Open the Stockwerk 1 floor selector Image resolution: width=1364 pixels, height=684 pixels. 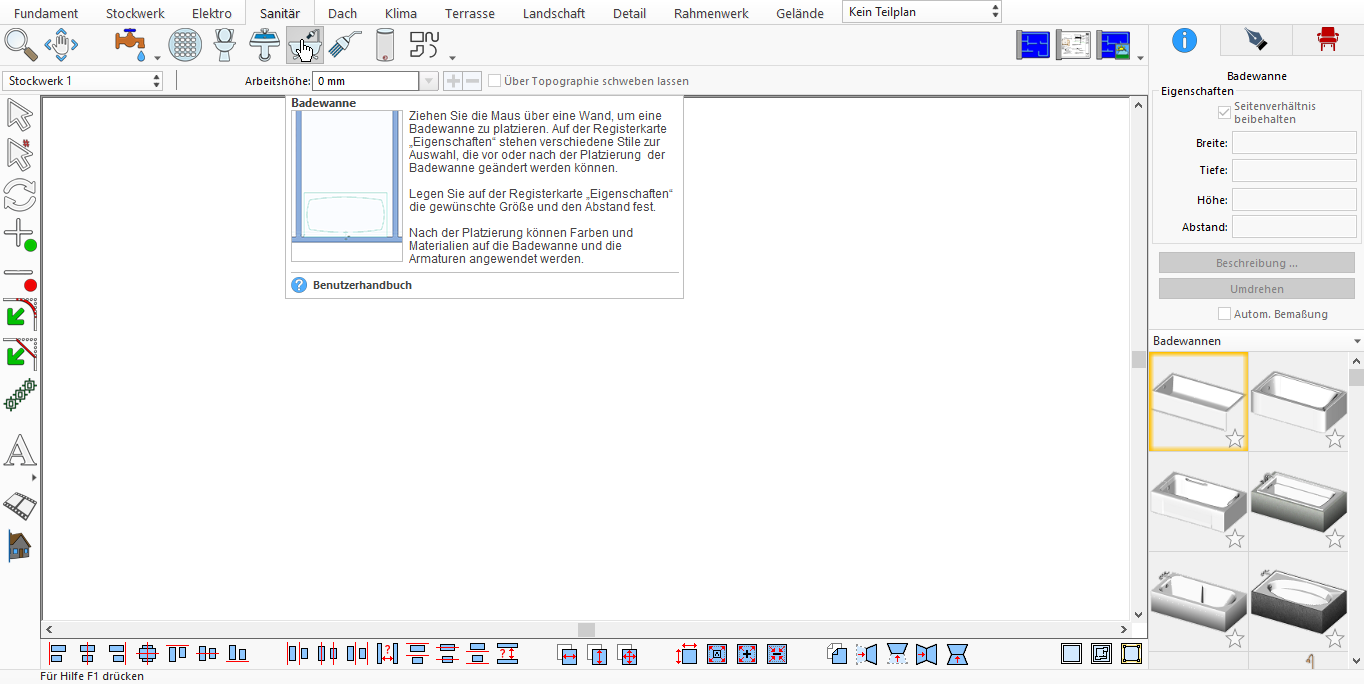pos(83,81)
